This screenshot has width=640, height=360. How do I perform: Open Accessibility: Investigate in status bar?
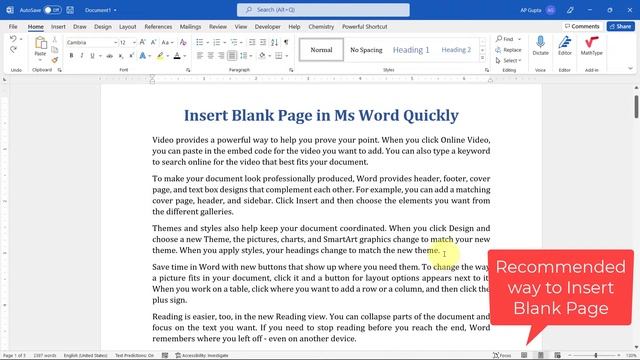(x=202, y=356)
